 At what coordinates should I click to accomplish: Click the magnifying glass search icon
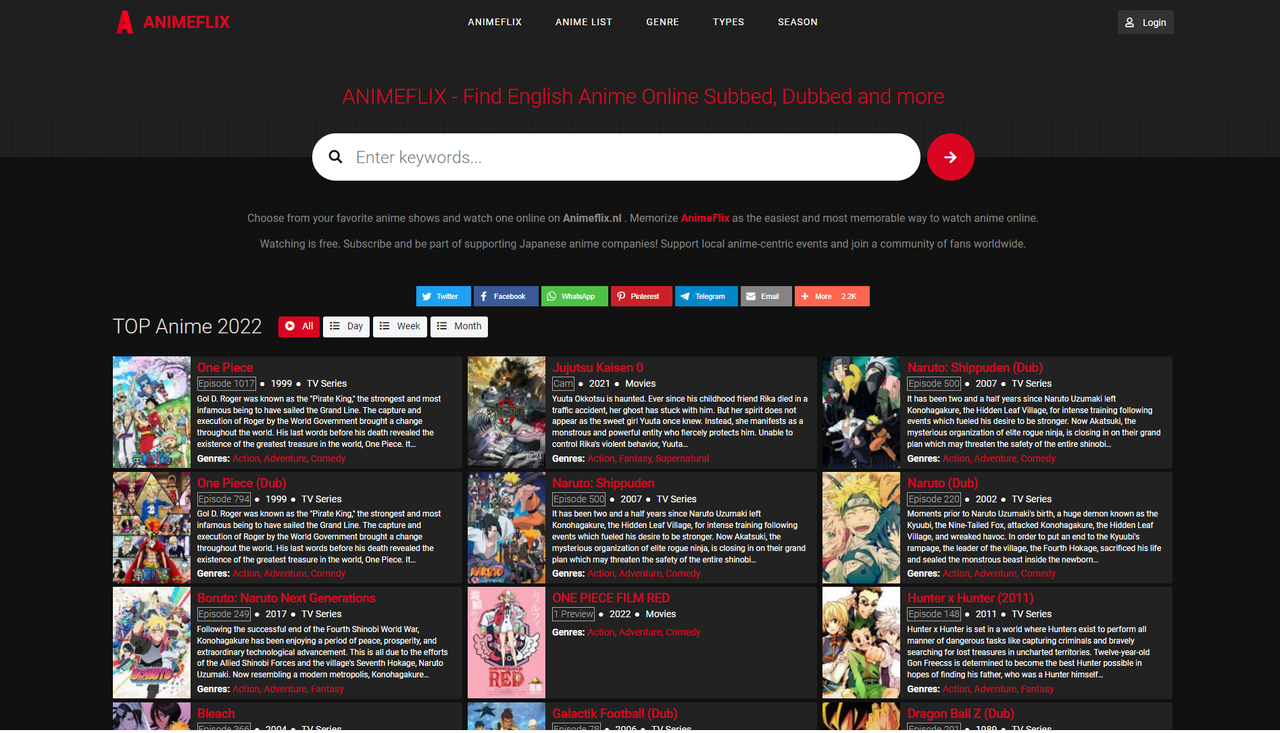[x=336, y=157]
